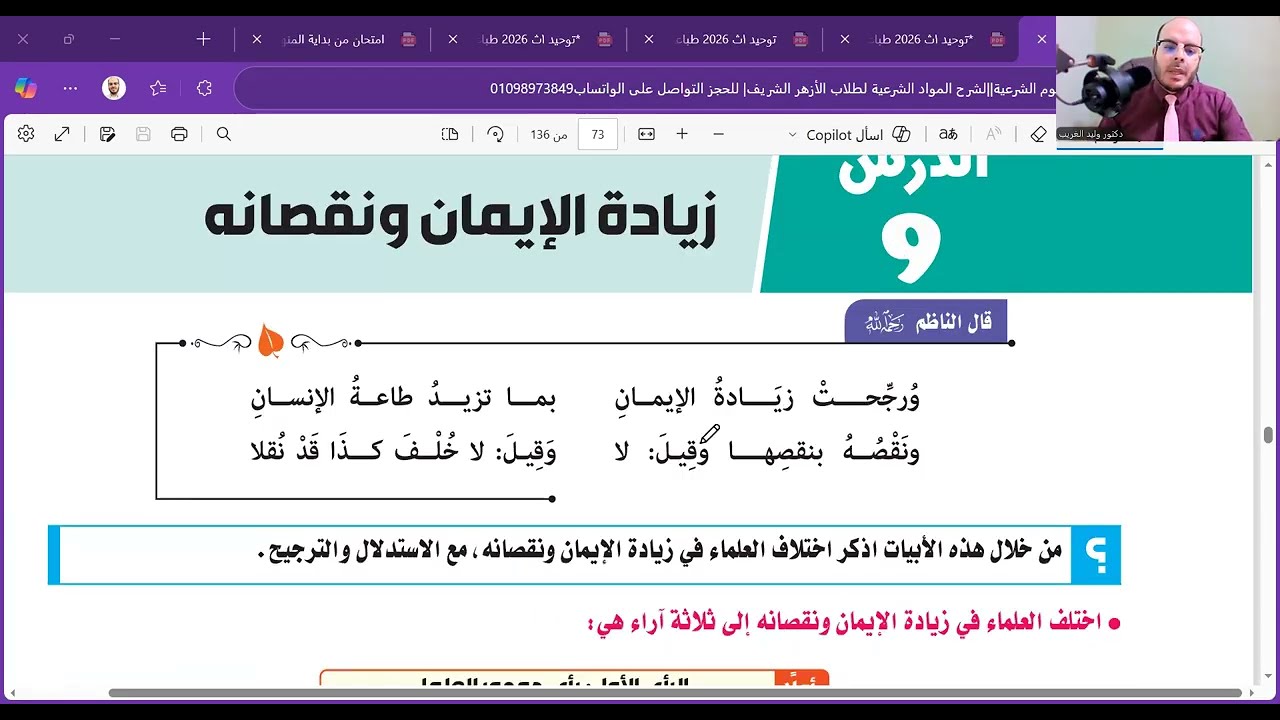1280x720 pixels.
Task: Click the profile avatar
Action: 114,88
